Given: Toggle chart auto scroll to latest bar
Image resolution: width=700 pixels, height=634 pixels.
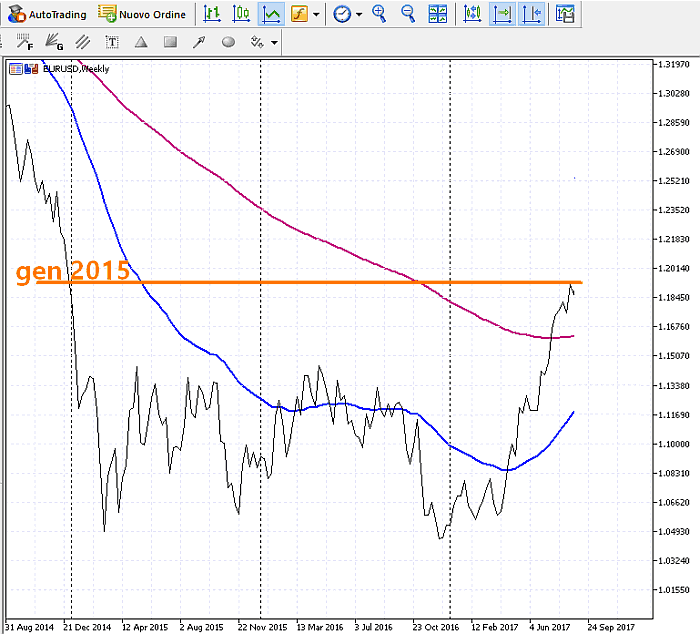Looking at the screenshot, I should point(503,14).
